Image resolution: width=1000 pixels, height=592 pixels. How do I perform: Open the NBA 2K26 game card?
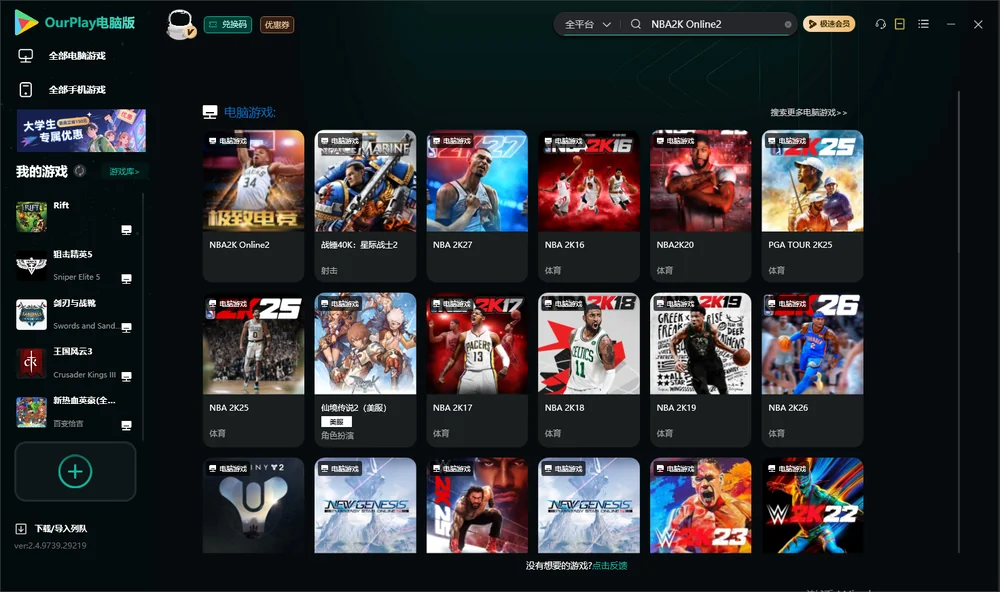point(812,369)
